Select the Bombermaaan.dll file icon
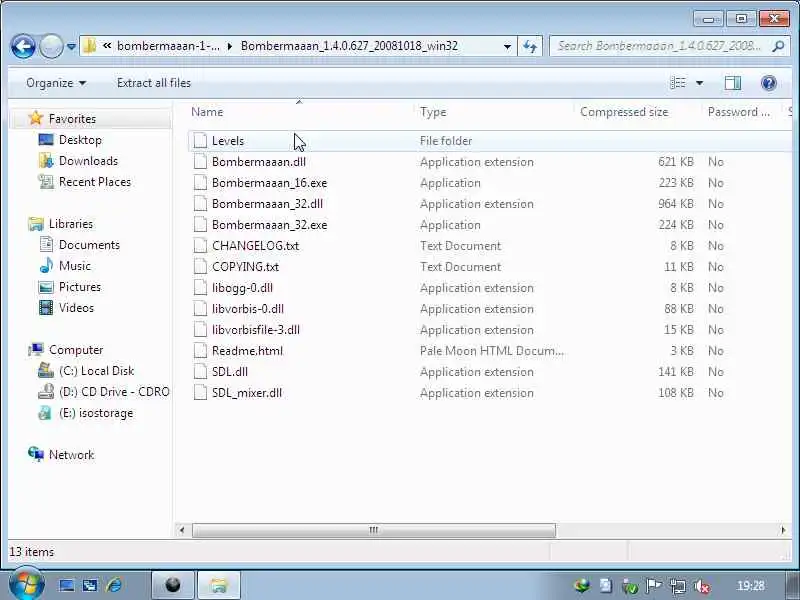The width and height of the screenshot is (800, 600). point(200,162)
